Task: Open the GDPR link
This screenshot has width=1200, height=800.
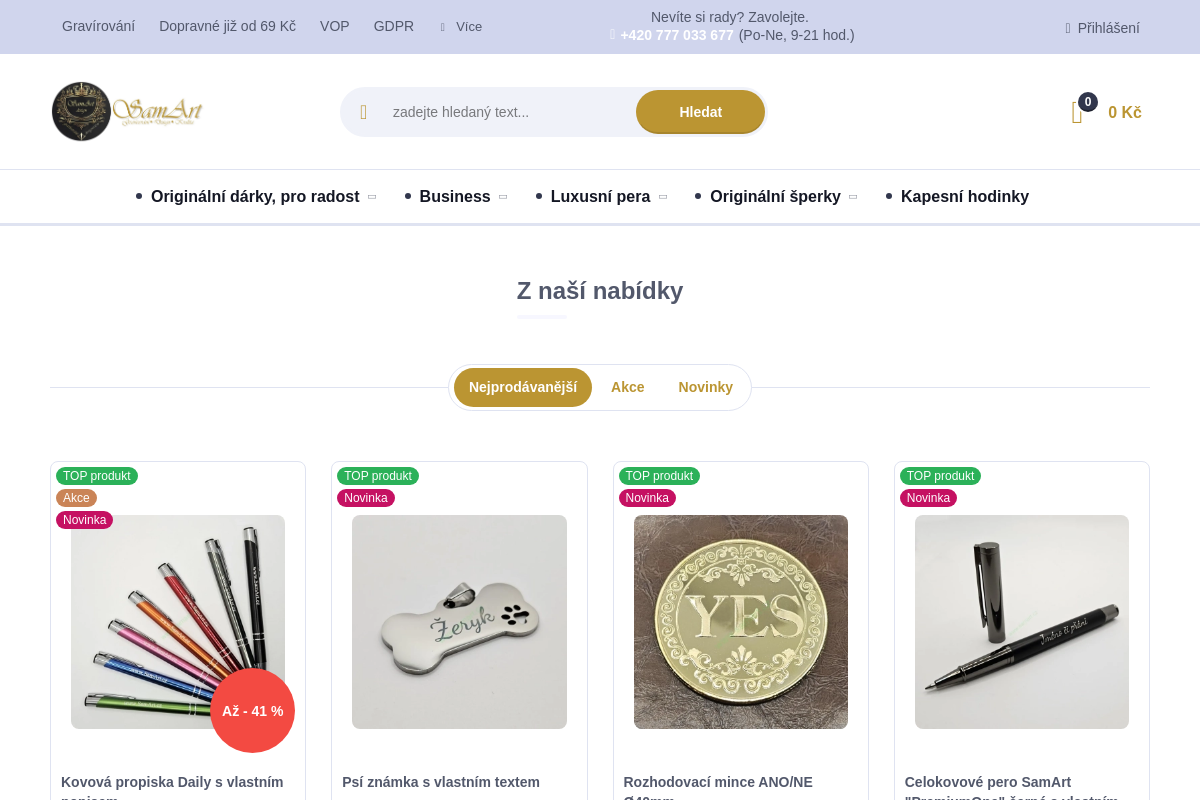Action: [x=393, y=26]
